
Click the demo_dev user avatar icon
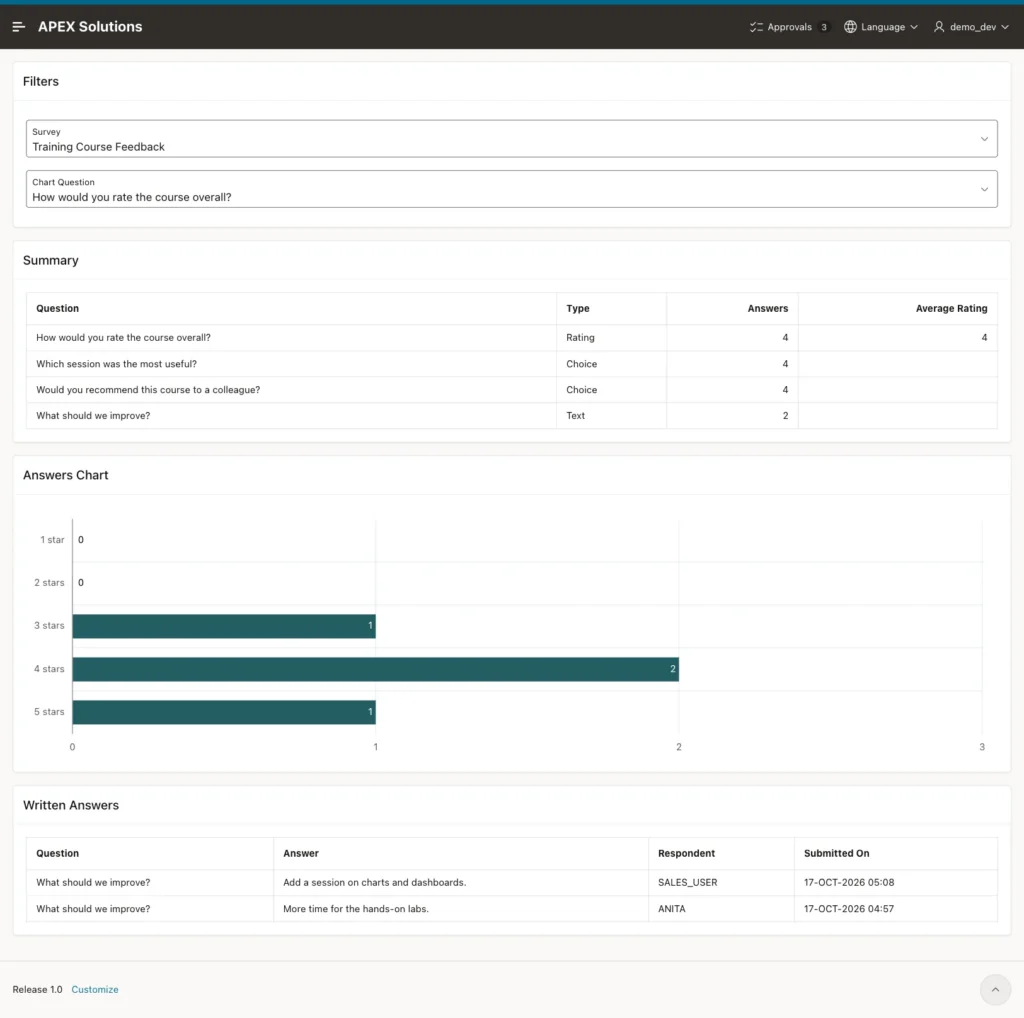click(x=938, y=27)
